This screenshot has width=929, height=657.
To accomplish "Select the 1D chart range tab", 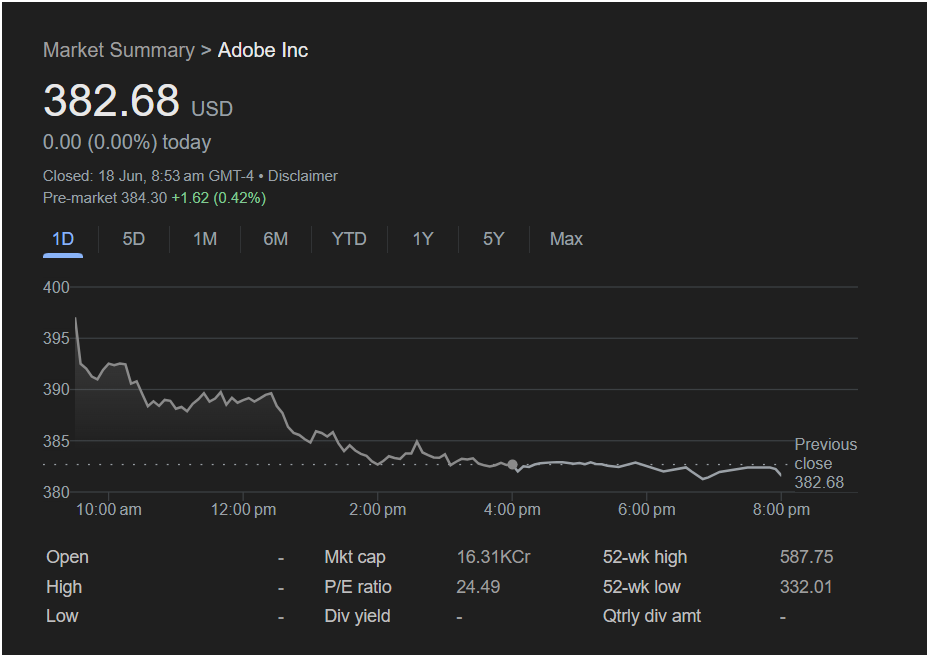I will coord(63,239).
